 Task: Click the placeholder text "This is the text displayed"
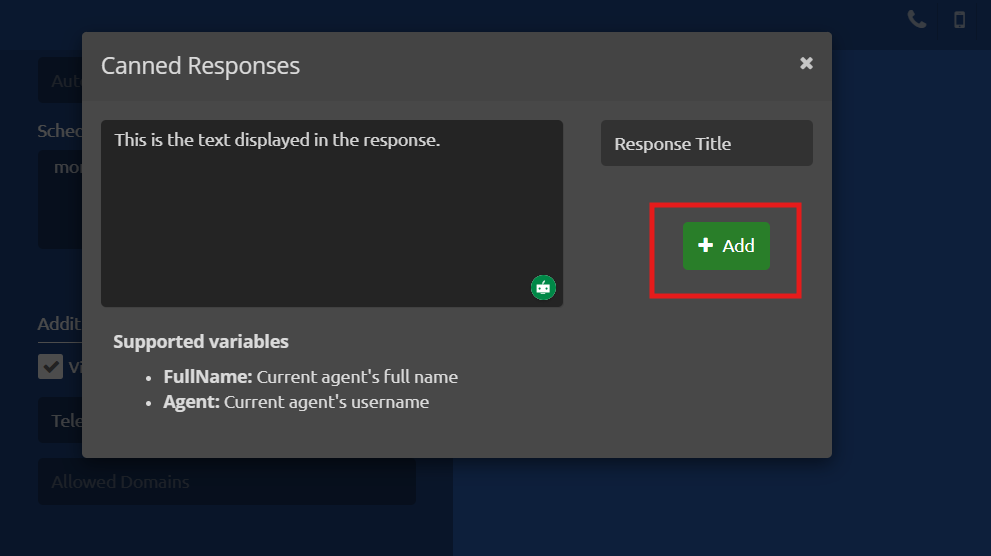point(277,140)
